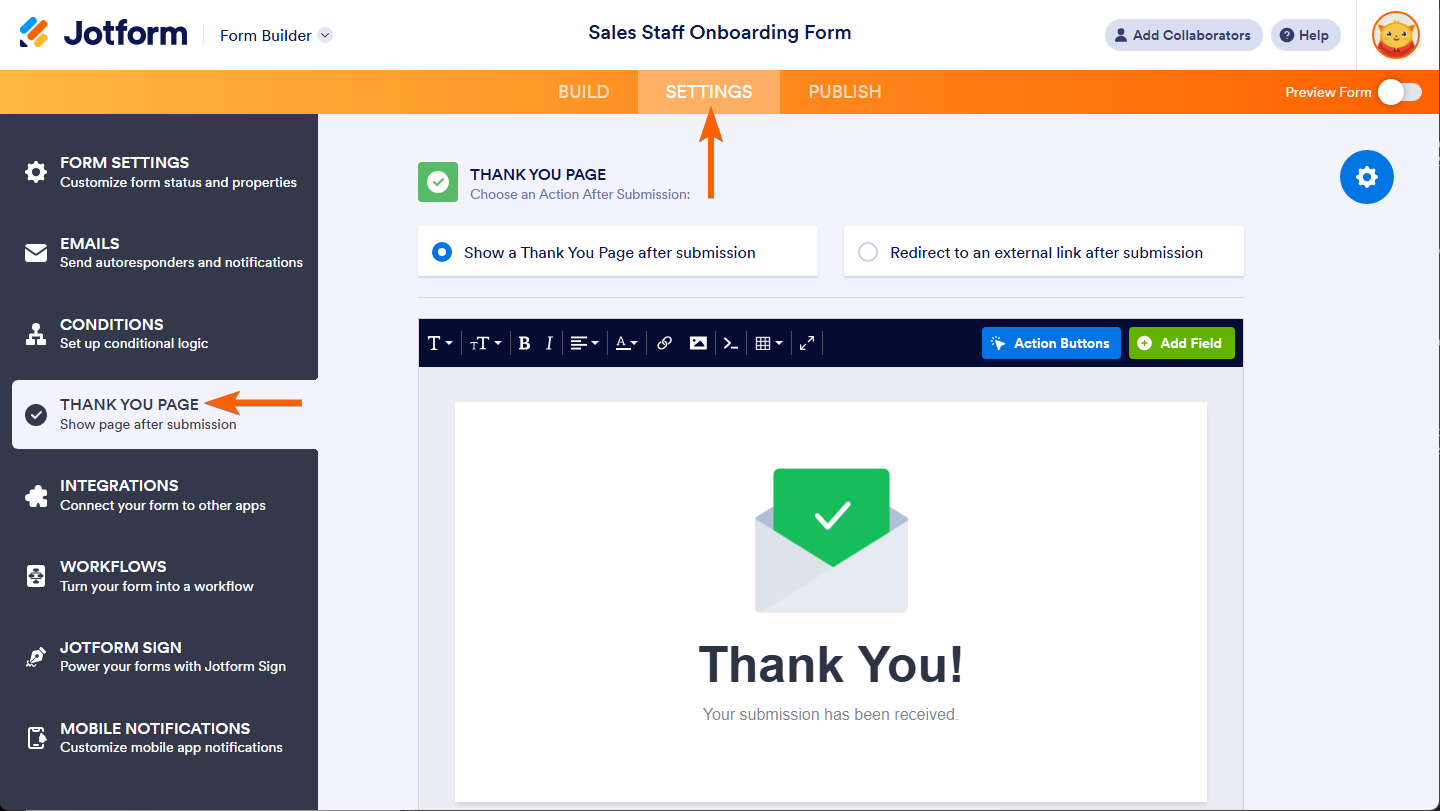
Task: Toggle the Preview Form switch
Action: click(1399, 92)
